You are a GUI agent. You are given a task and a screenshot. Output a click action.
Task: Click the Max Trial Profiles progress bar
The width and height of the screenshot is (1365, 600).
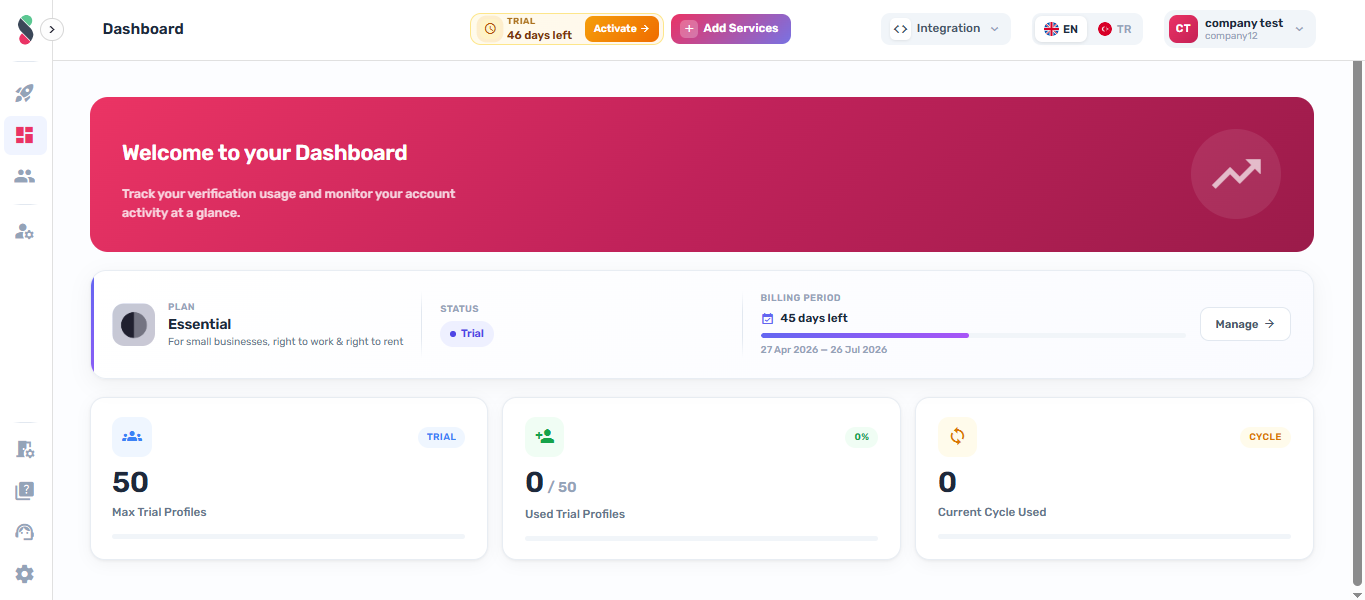click(288, 537)
